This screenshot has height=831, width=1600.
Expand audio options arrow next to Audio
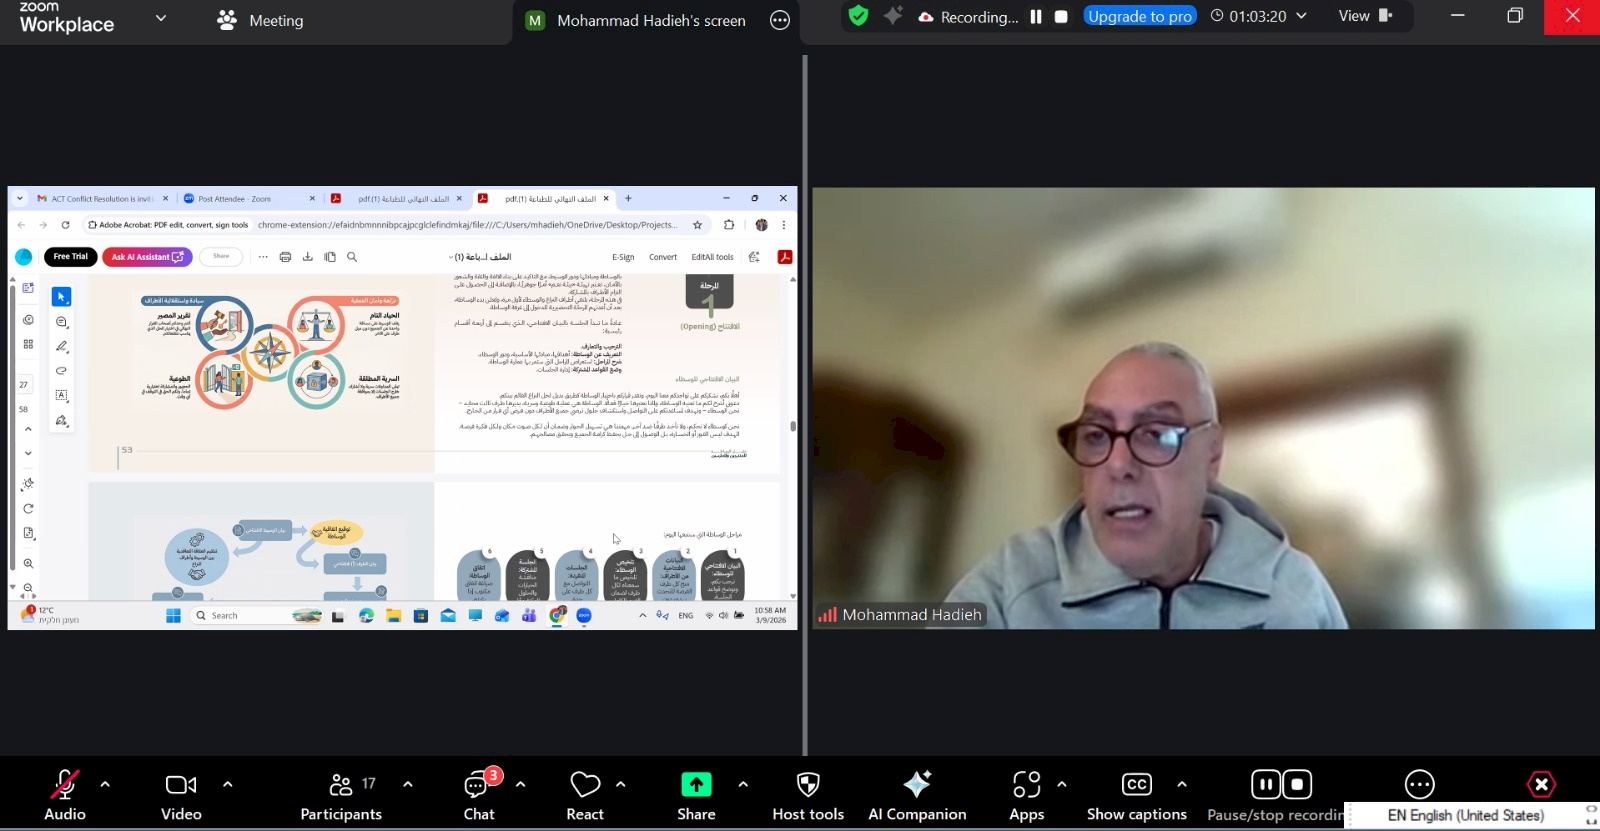(105, 785)
